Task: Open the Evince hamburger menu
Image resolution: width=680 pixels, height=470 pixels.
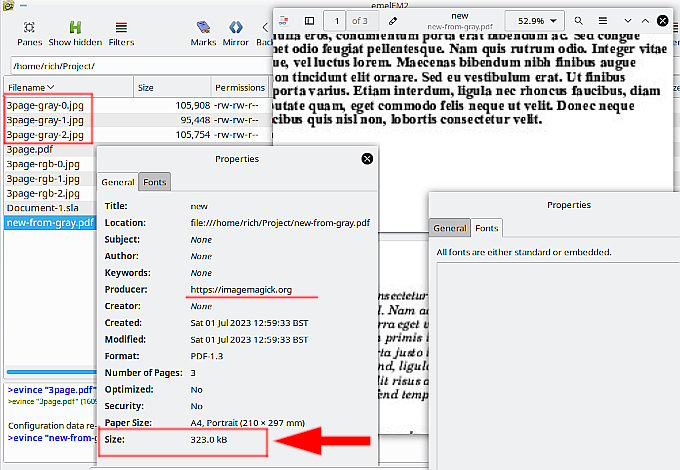Action: (x=603, y=21)
